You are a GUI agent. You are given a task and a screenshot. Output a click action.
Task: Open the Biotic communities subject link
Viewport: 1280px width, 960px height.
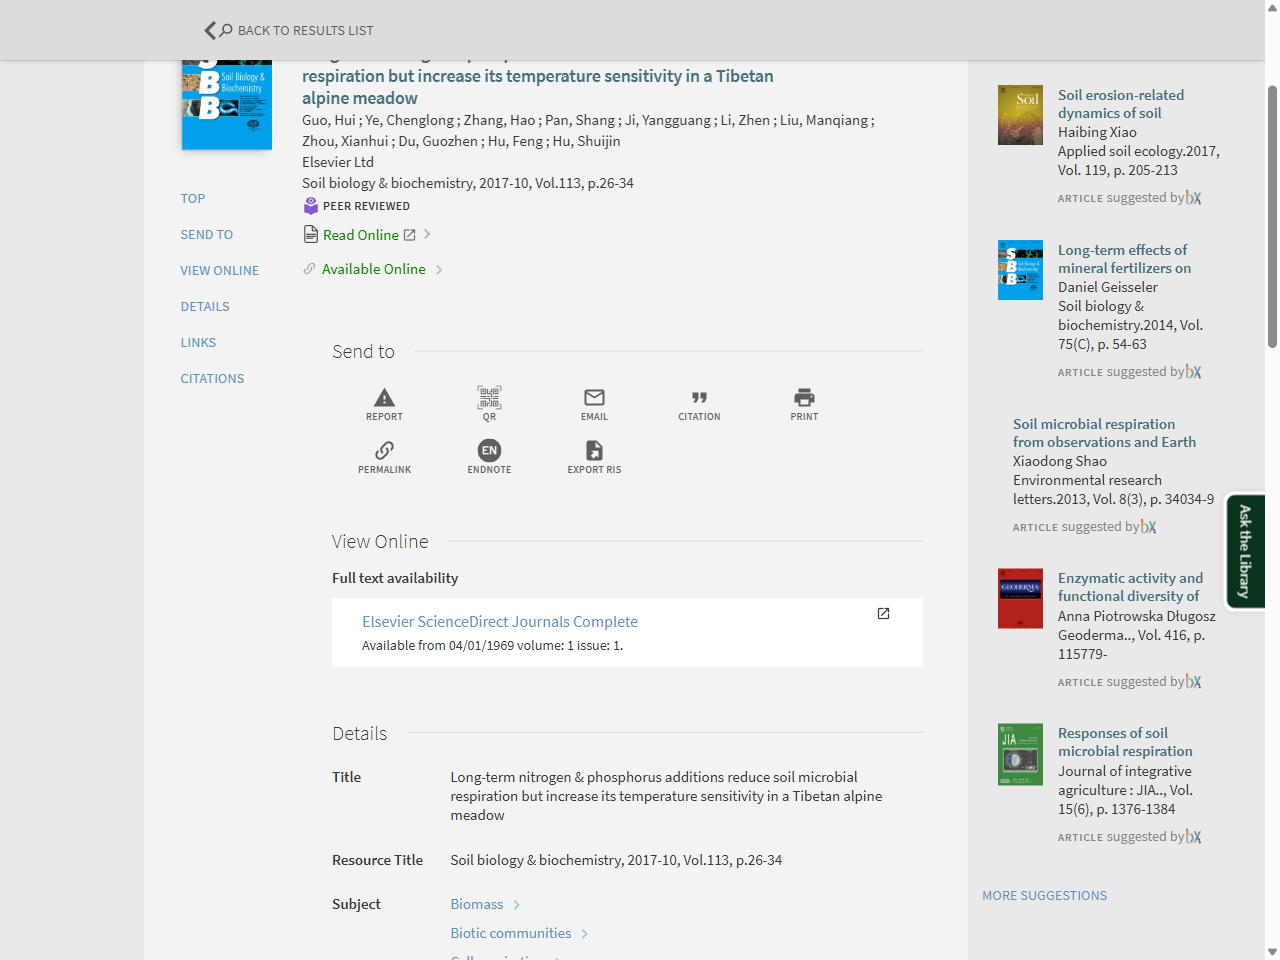pos(511,933)
